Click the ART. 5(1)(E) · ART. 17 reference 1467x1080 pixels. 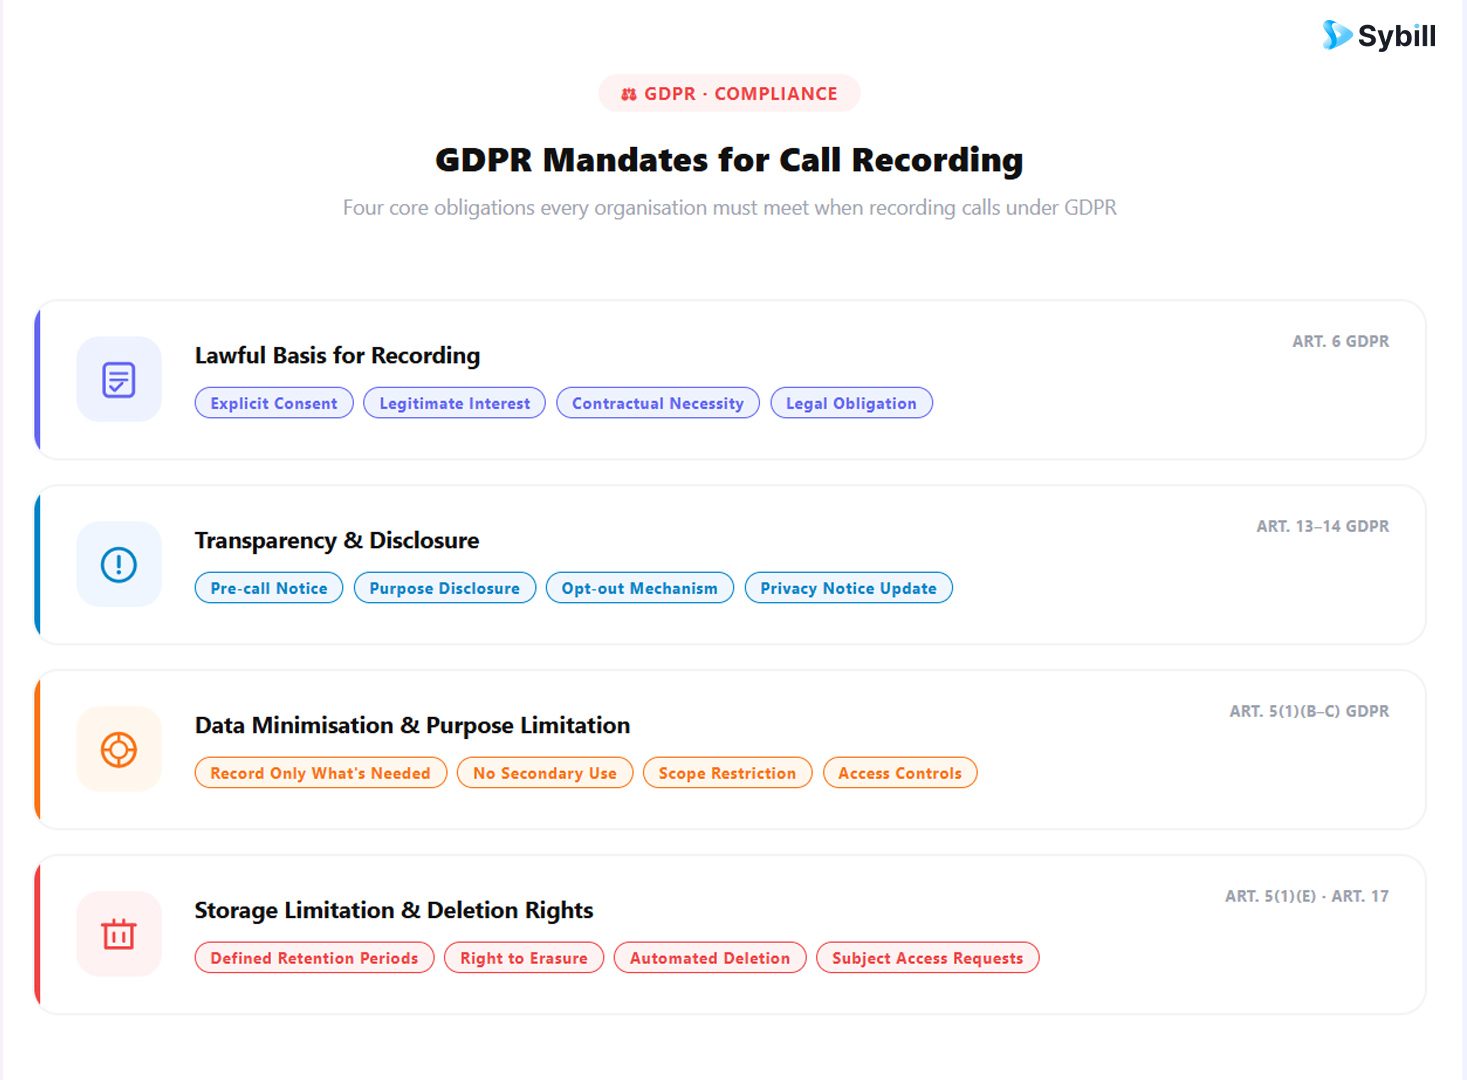point(1307,896)
